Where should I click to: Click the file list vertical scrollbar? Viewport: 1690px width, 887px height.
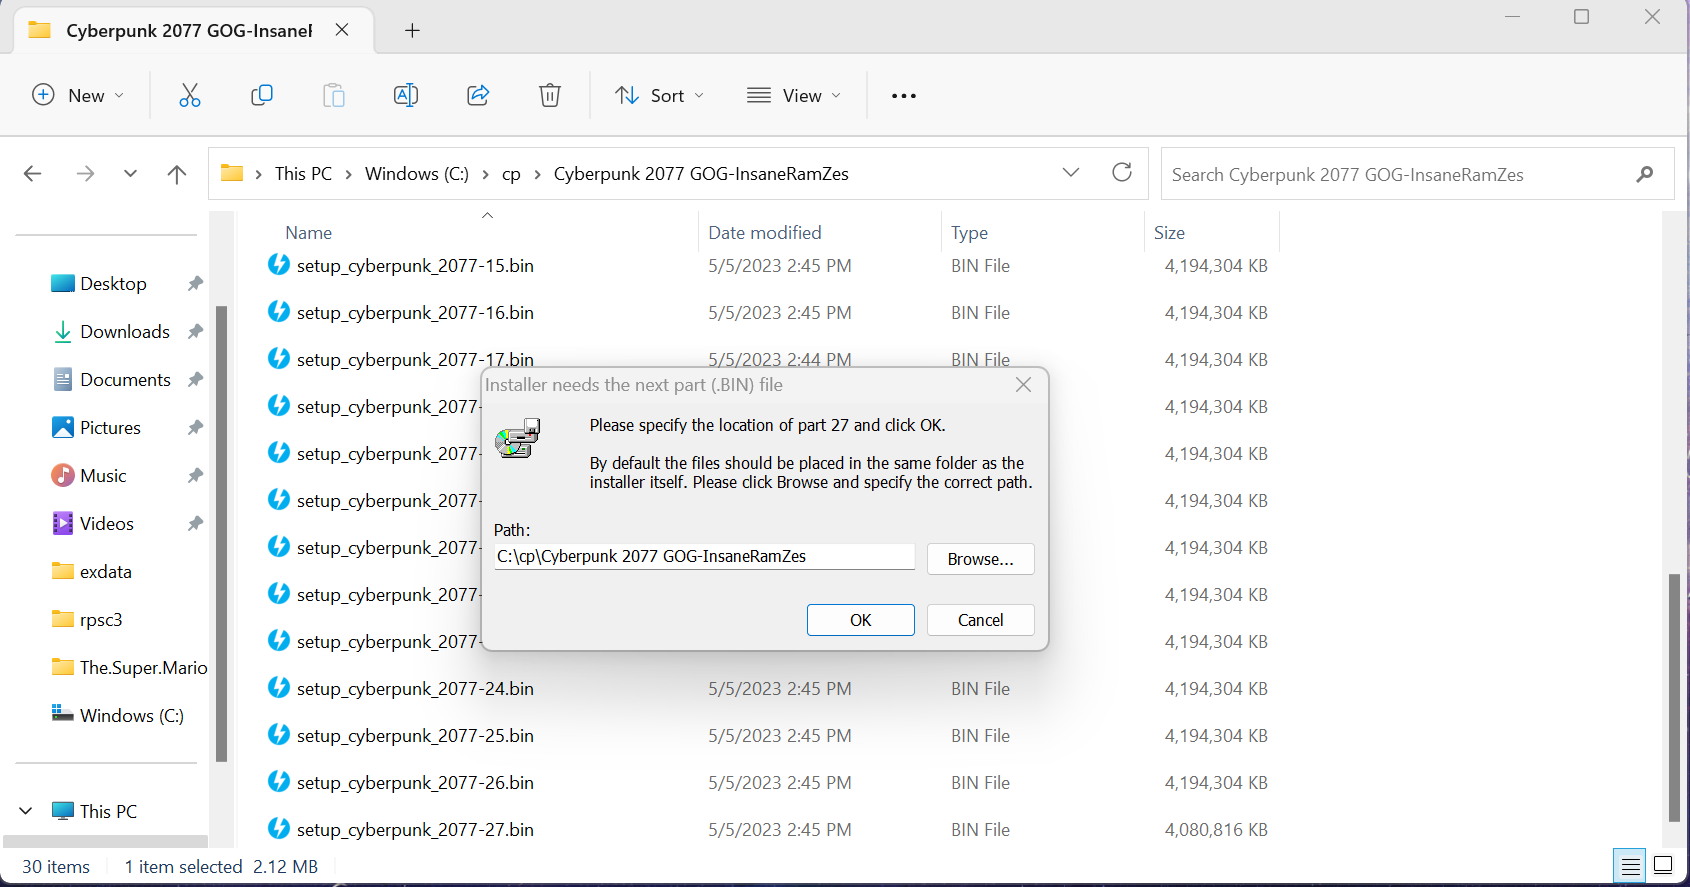(x=1674, y=697)
